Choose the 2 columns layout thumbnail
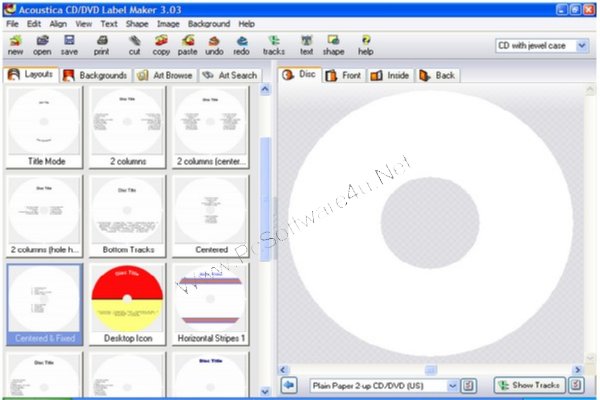Screen dimensions: 600x400 pyautogui.click(x=127, y=127)
